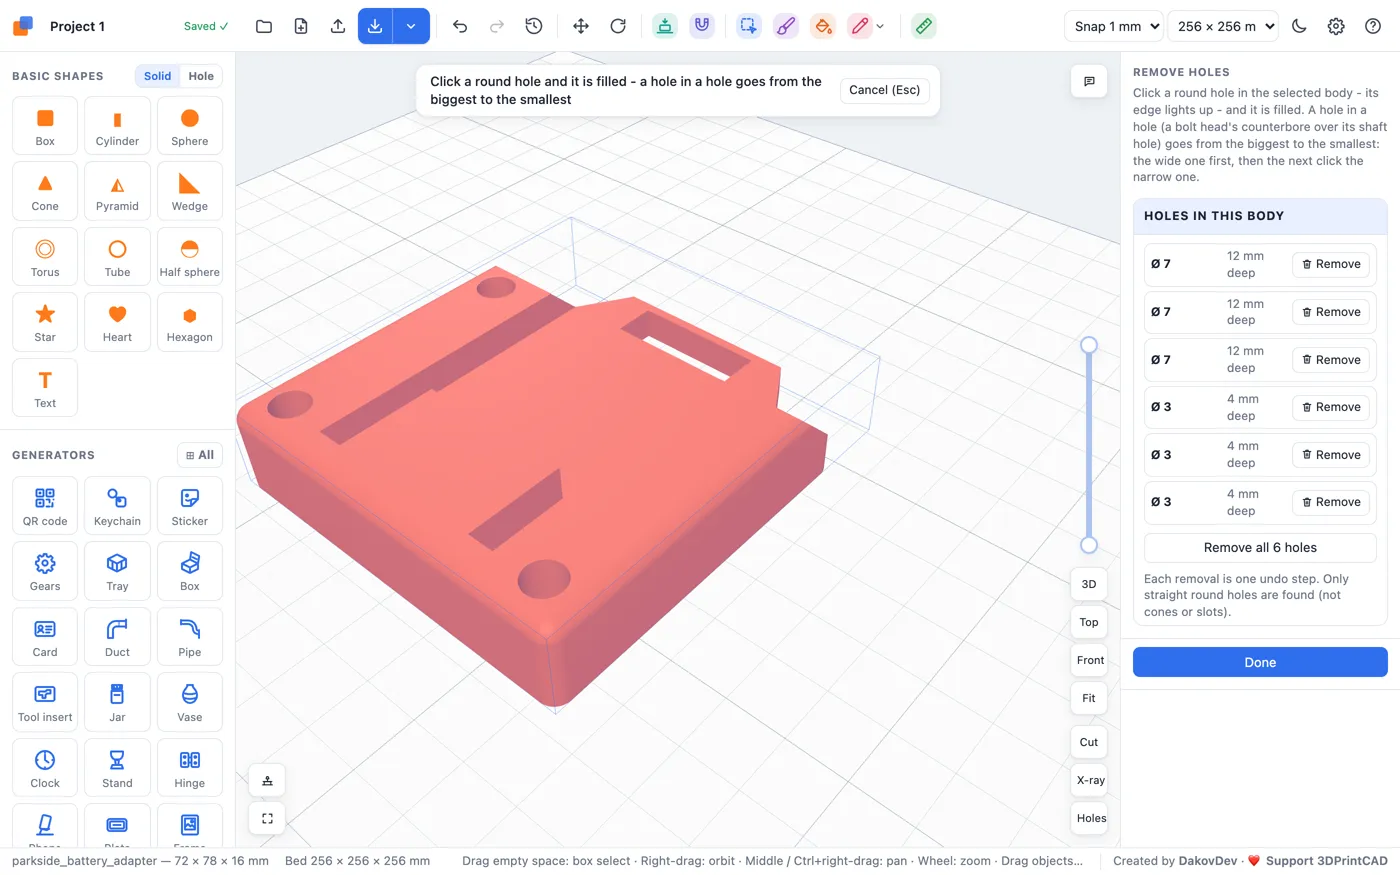Toggle X-ray view mode
The image size is (1400, 875).
[1090, 780]
